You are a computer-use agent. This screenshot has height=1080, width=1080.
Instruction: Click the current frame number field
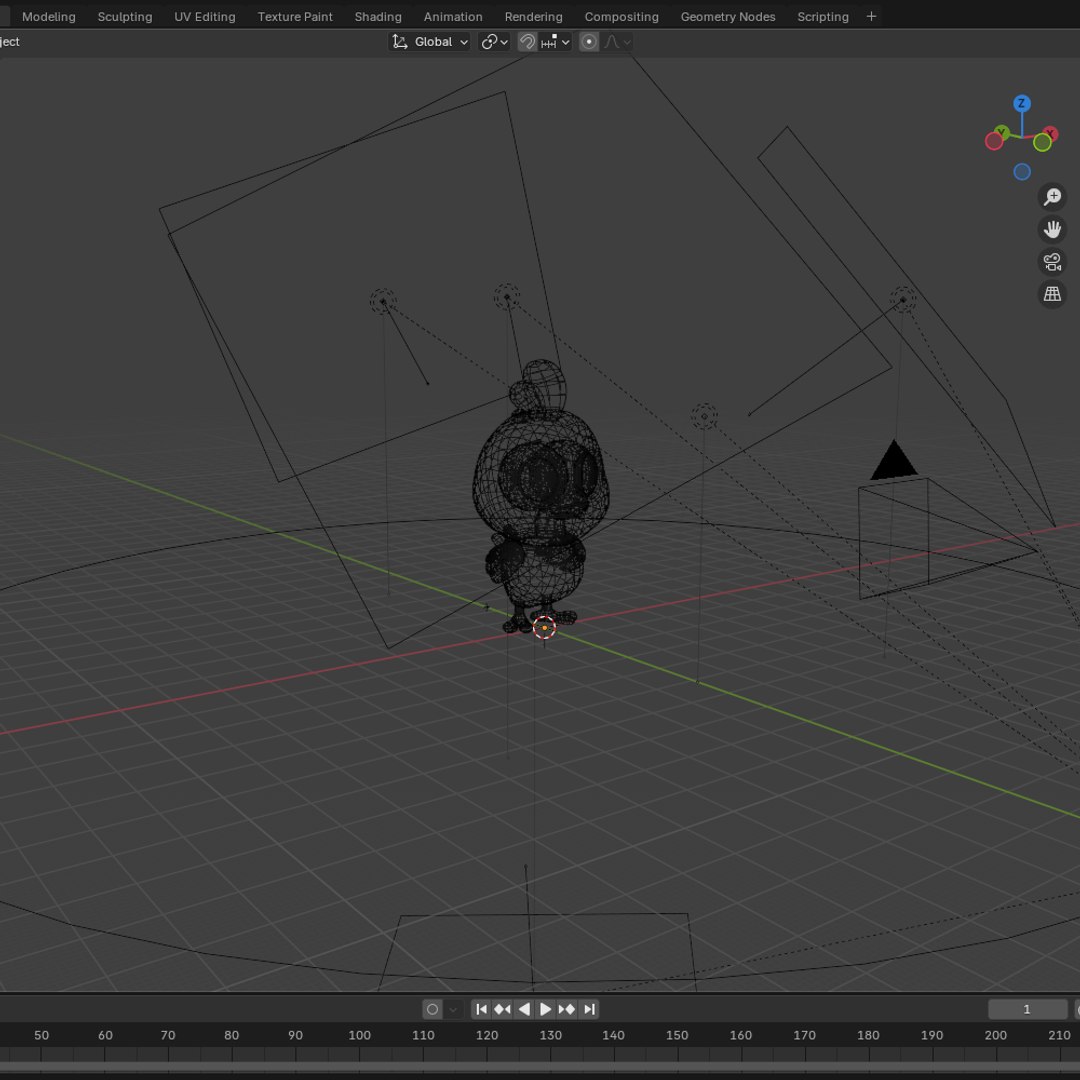[1027, 1009]
